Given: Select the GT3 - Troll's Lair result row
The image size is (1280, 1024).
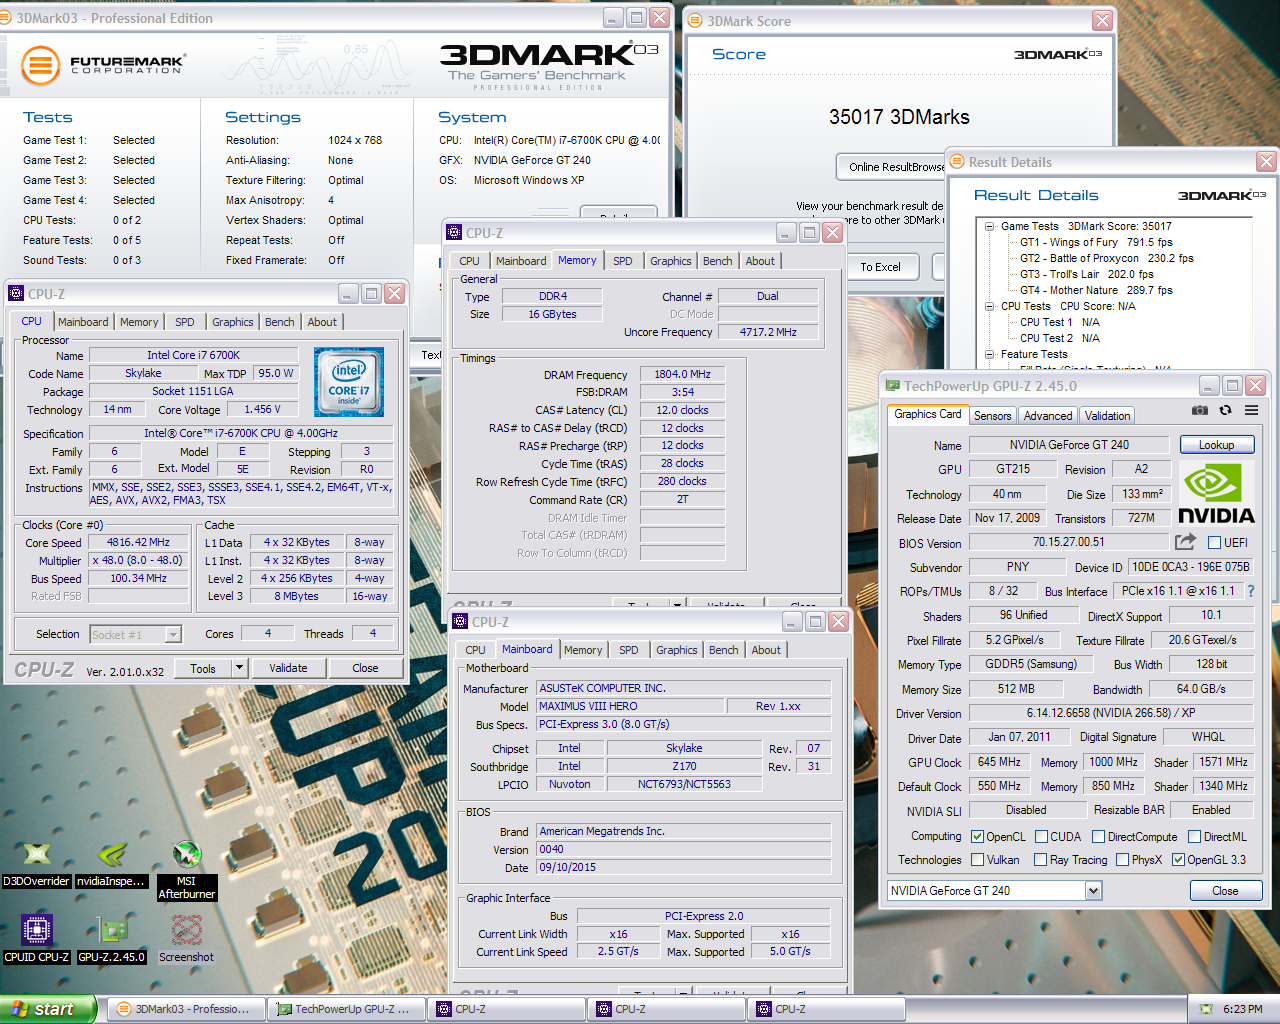Looking at the screenshot, I should [x=1087, y=274].
